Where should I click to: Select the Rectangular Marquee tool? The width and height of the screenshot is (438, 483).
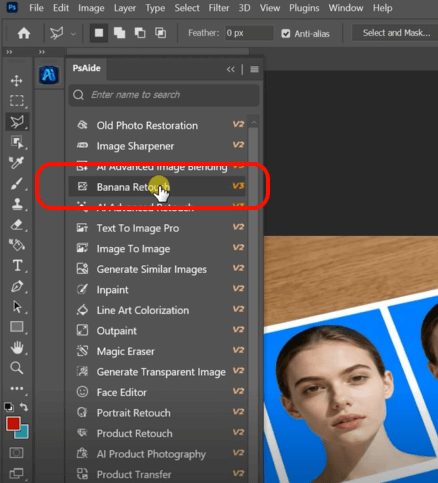click(x=16, y=101)
